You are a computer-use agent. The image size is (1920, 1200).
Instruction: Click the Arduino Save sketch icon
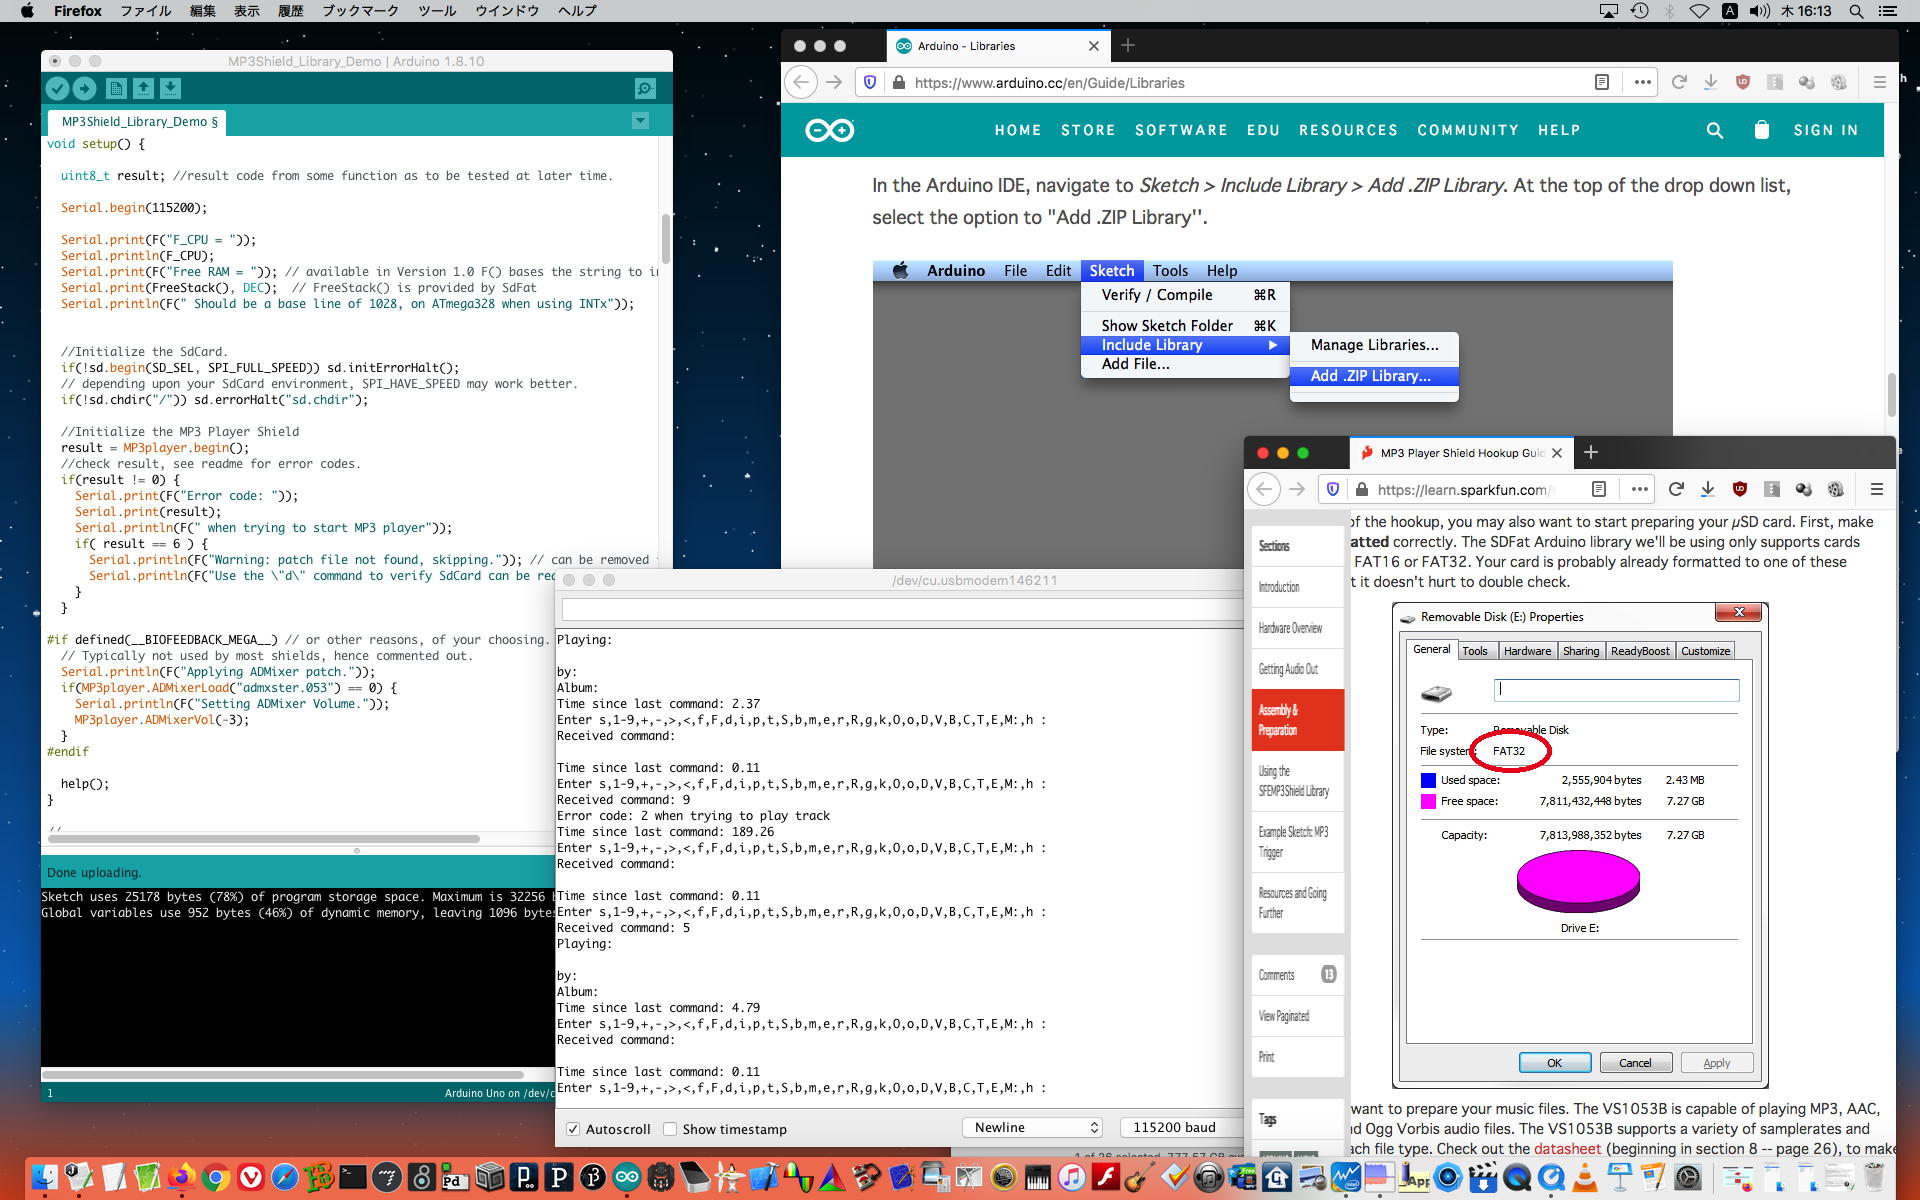(x=170, y=89)
